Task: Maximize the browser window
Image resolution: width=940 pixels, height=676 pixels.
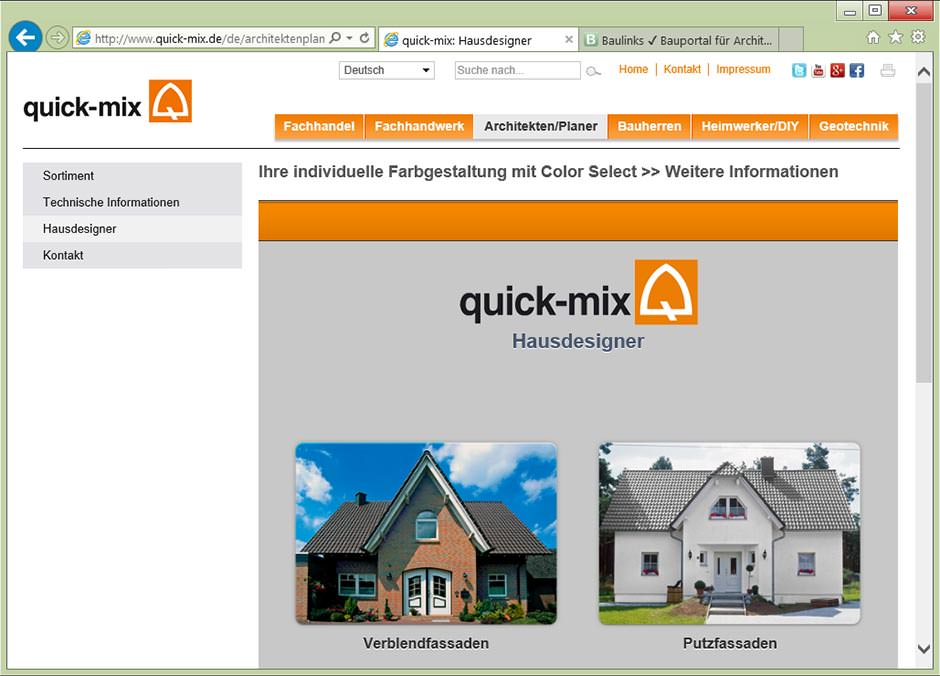Action: tap(875, 11)
